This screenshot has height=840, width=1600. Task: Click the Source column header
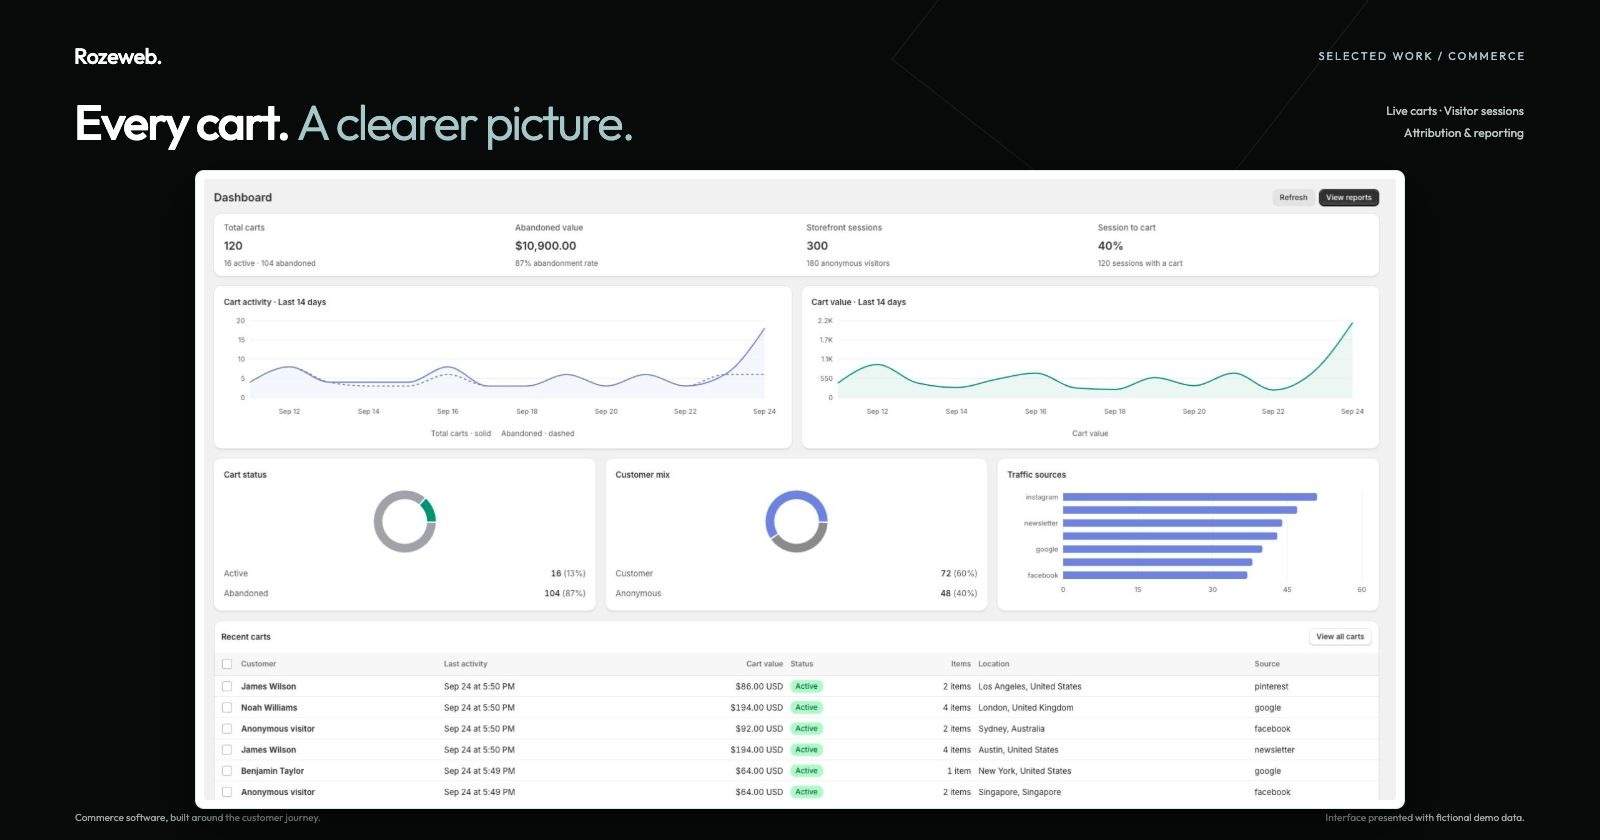1267,664
